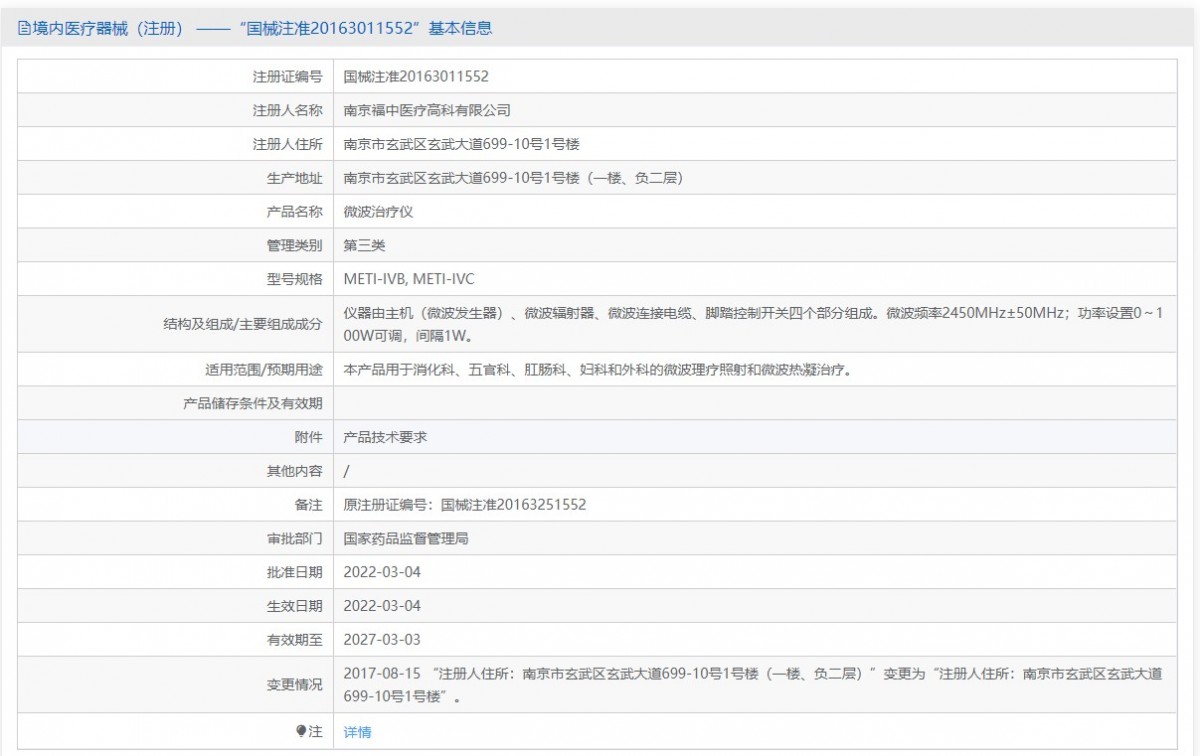Select registrant name 南京福中医疗高科有限公司
Screen dimensions: 1200x756
tap(427, 110)
